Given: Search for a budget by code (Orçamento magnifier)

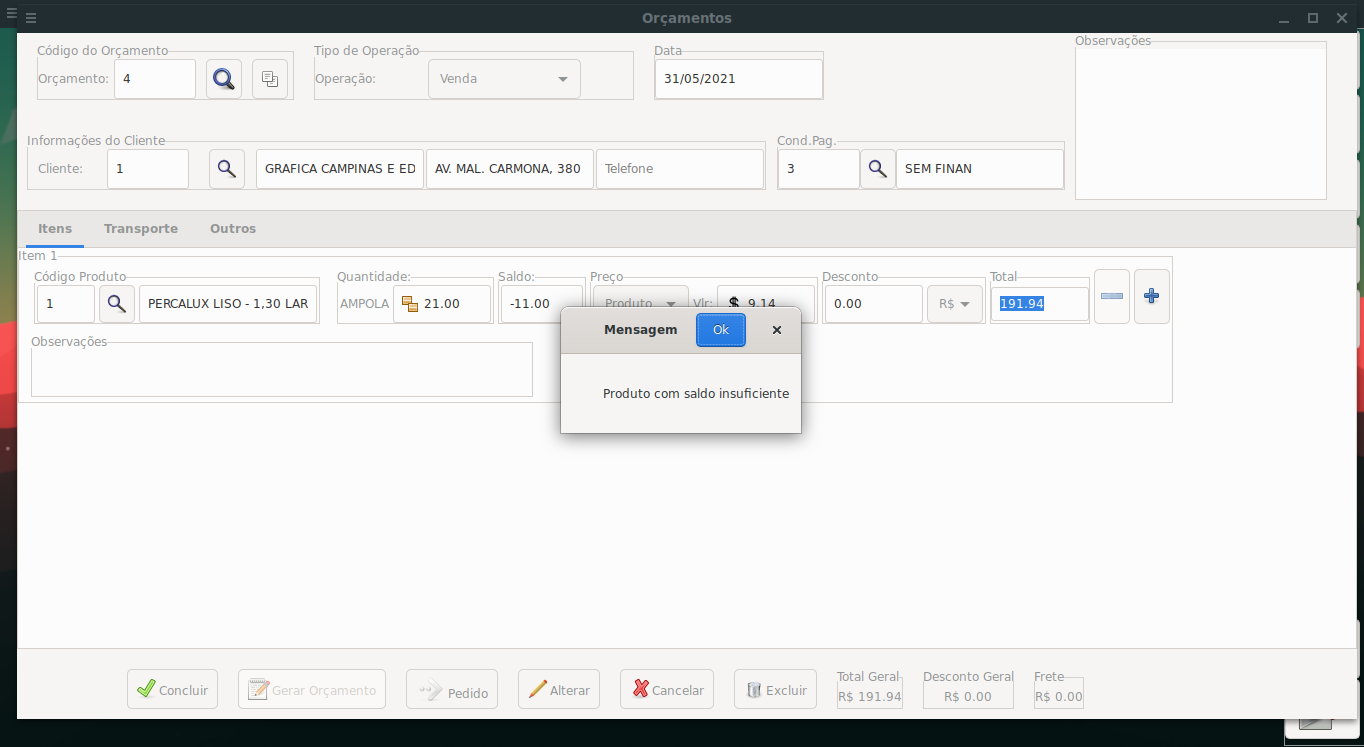Looking at the screenshot, I should 224,79.
